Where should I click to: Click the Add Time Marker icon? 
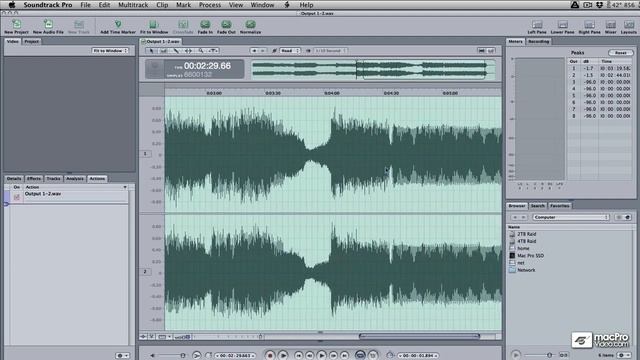(x=118, y=24)
